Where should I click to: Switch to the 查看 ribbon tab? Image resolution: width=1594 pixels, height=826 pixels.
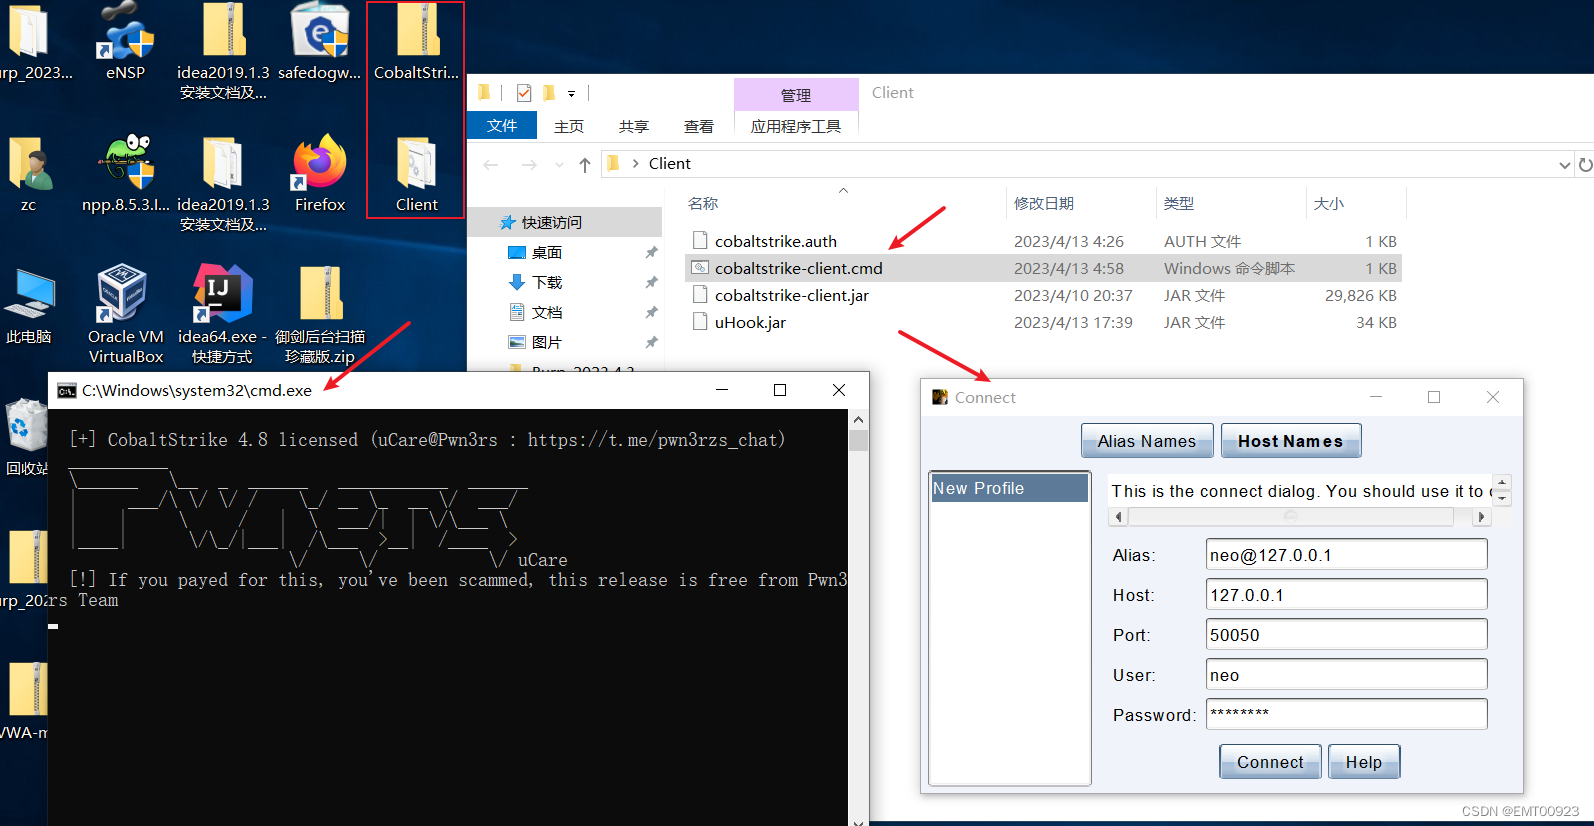[x=699, y=127]
